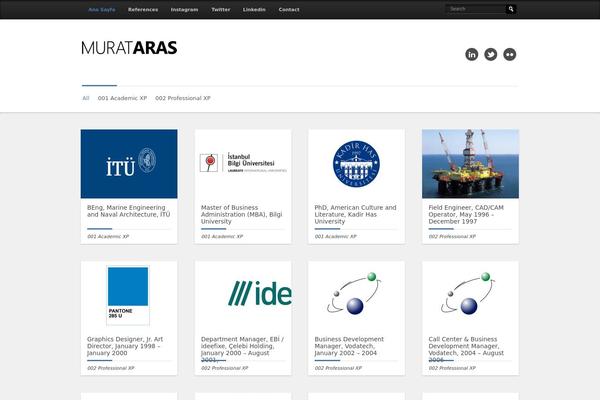
Task: Open Field Engineer, CAD/CAM Operator title
Action: 466,214
